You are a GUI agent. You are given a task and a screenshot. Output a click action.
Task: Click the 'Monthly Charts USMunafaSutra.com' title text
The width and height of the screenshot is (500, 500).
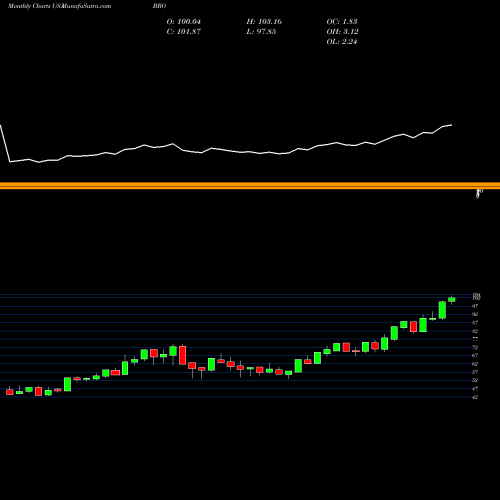pos(59,6)
